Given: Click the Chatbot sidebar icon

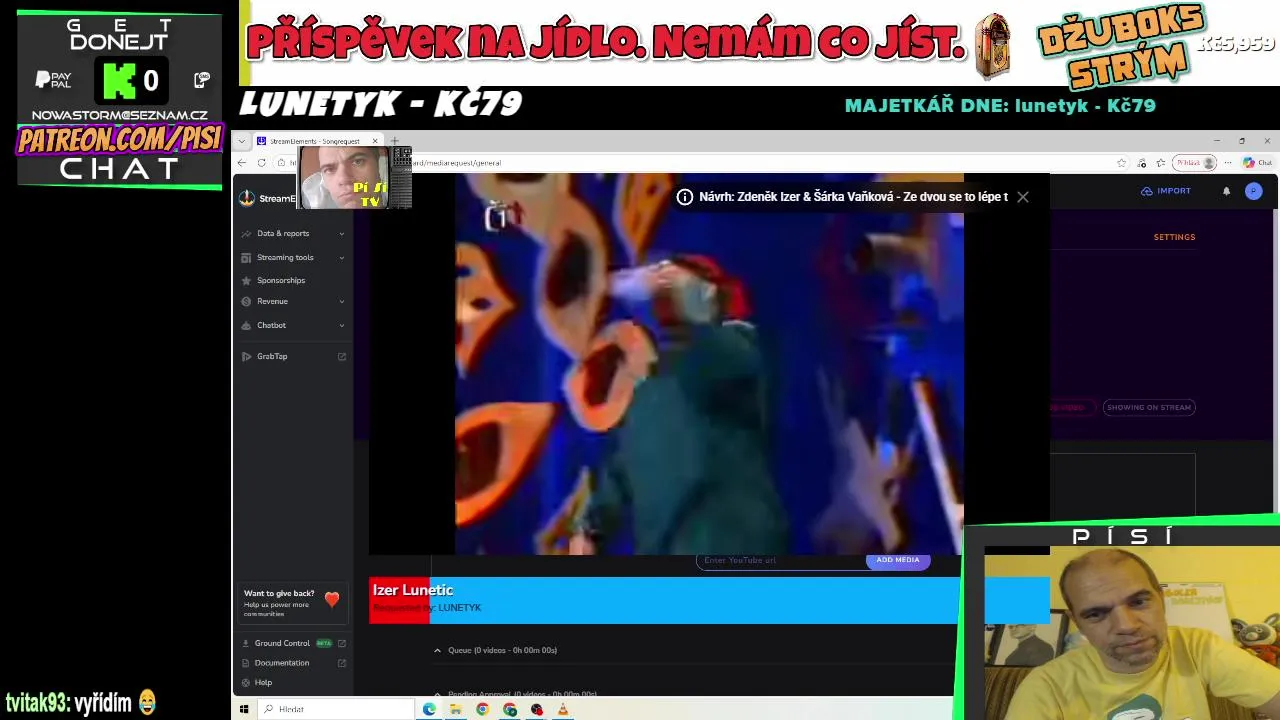Looking at the screenshot, I should 247,326.
